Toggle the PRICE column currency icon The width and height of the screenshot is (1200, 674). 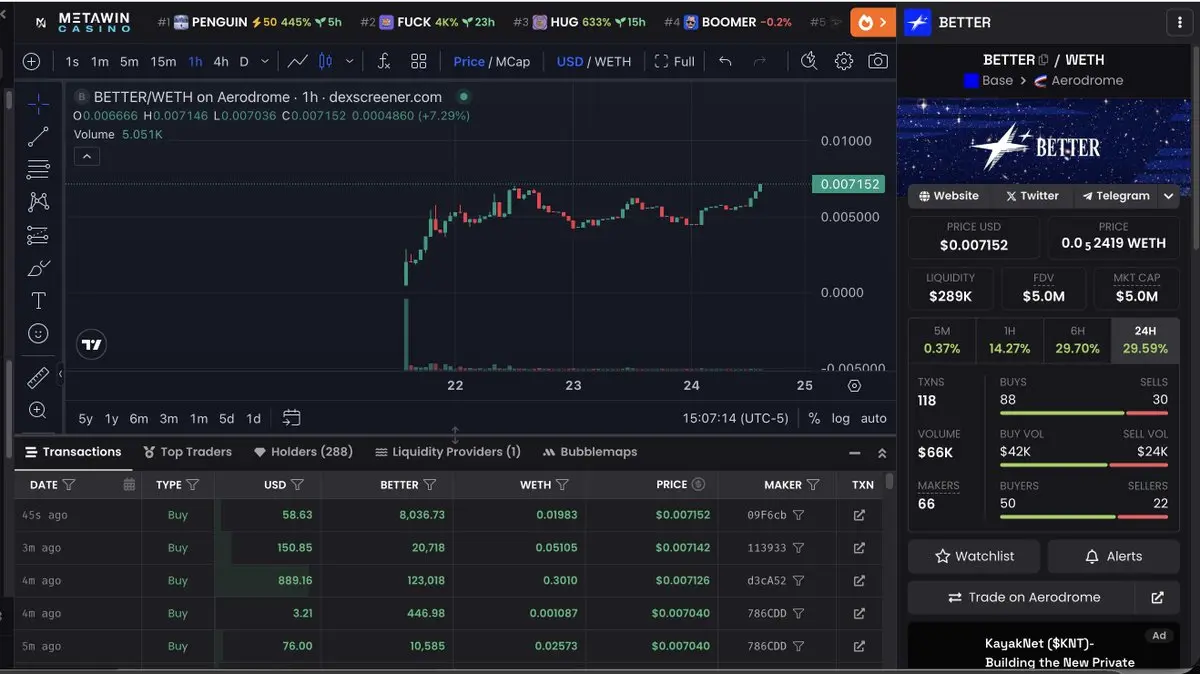tap(698, 484)
